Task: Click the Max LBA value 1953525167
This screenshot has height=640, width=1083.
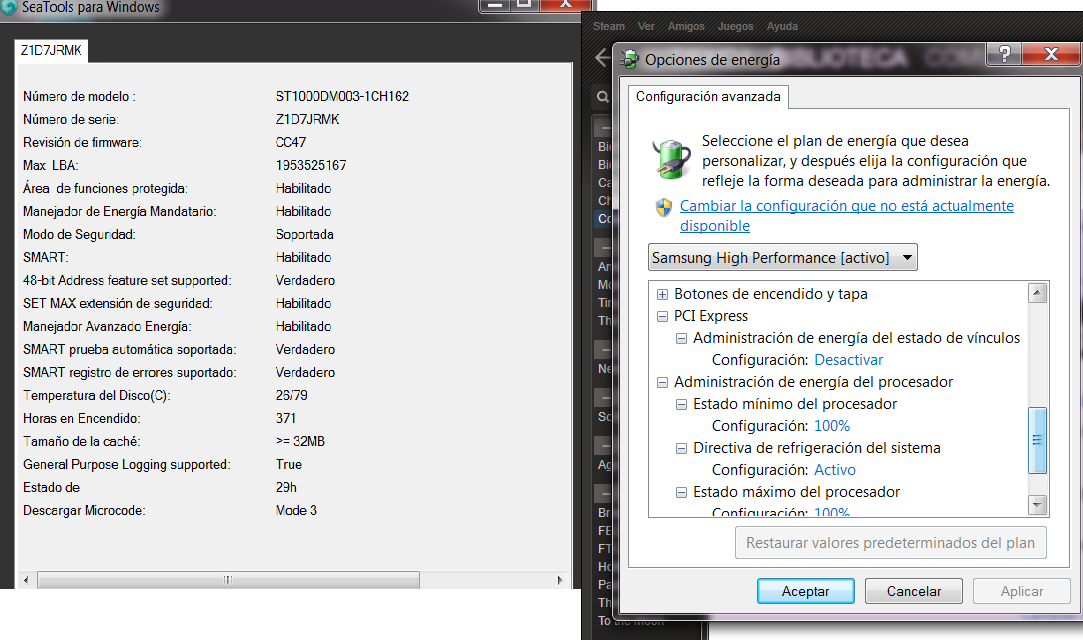Action: point(311,166)
